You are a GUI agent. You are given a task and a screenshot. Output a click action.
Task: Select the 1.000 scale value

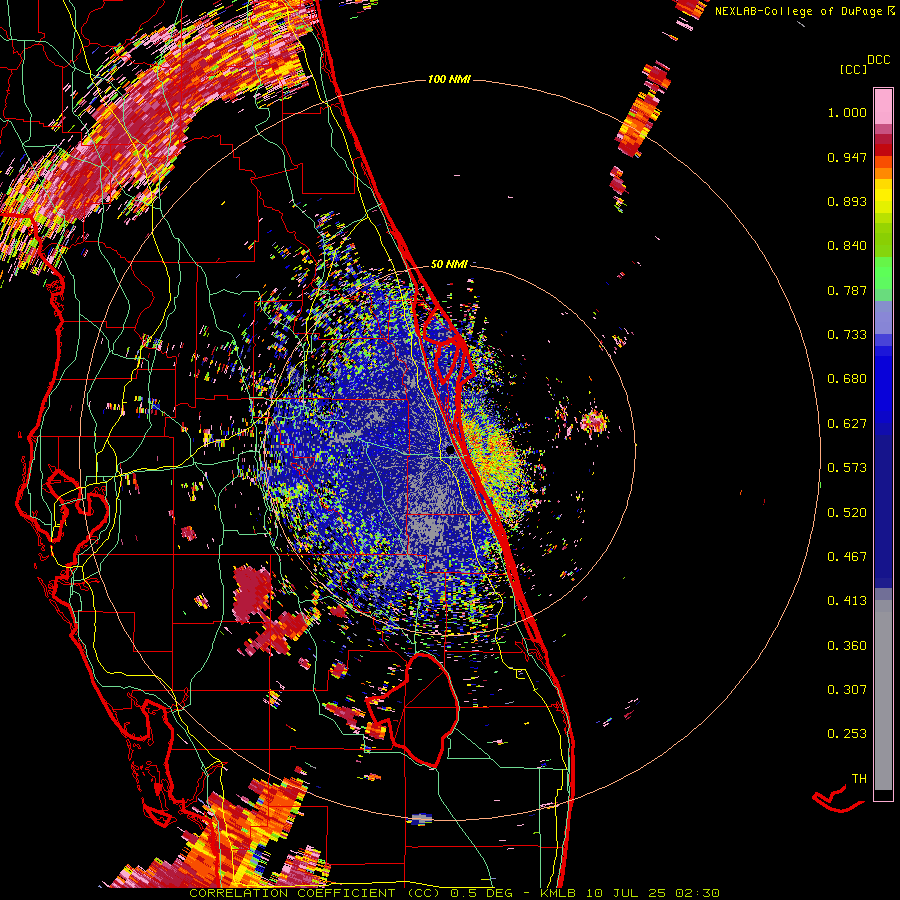point(847,112)
